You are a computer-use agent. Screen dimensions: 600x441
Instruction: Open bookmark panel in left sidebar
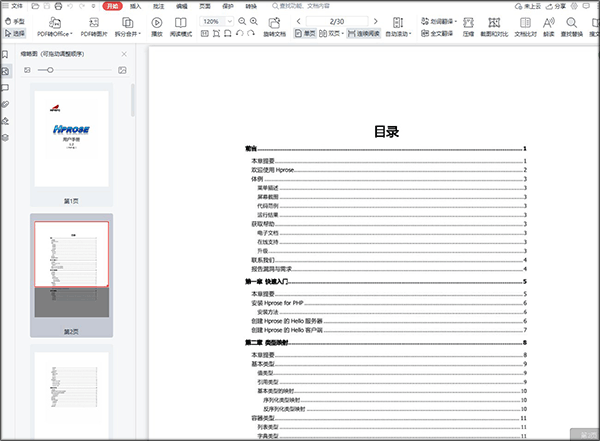pos(6,55)
